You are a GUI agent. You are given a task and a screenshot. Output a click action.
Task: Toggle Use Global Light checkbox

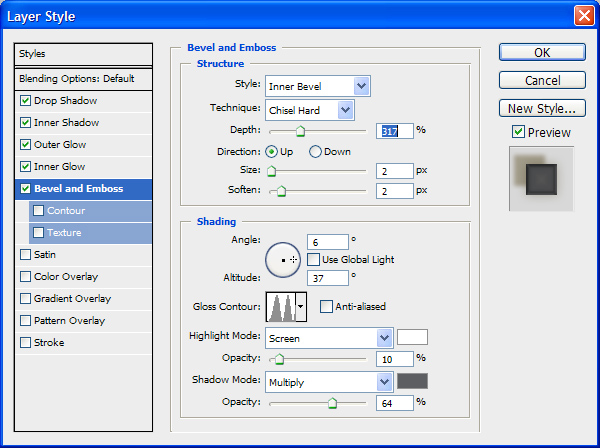coord(314,260)
